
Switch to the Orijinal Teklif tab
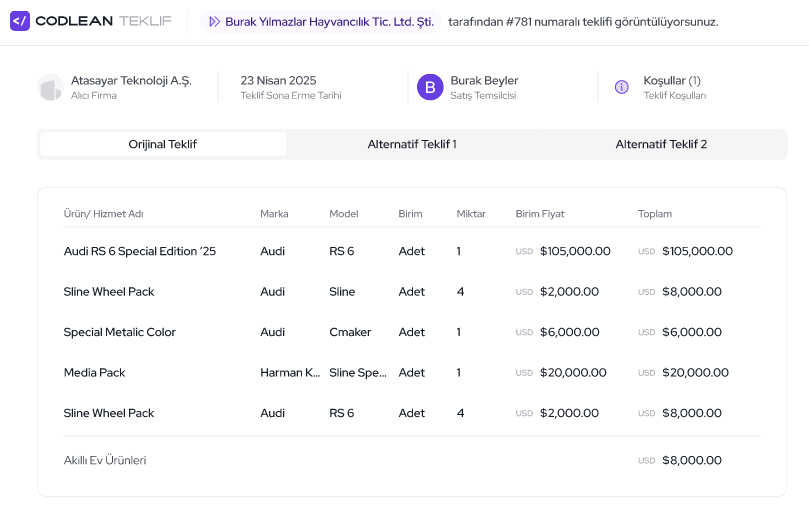tap(163, 144)
